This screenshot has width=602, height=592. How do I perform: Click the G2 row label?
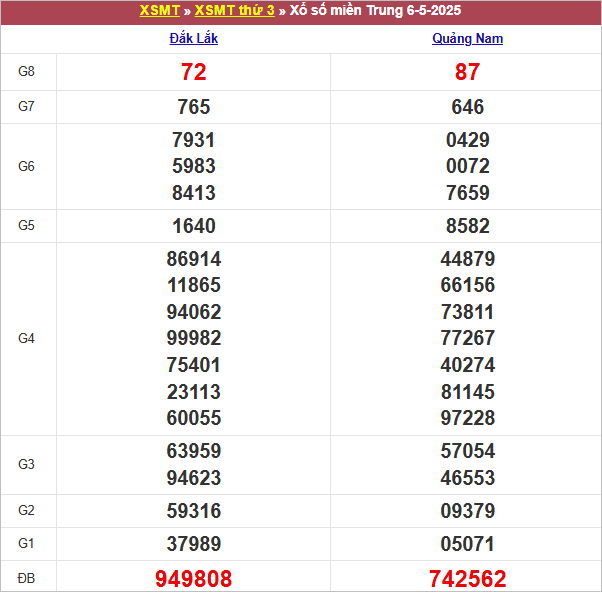(26, 510)
